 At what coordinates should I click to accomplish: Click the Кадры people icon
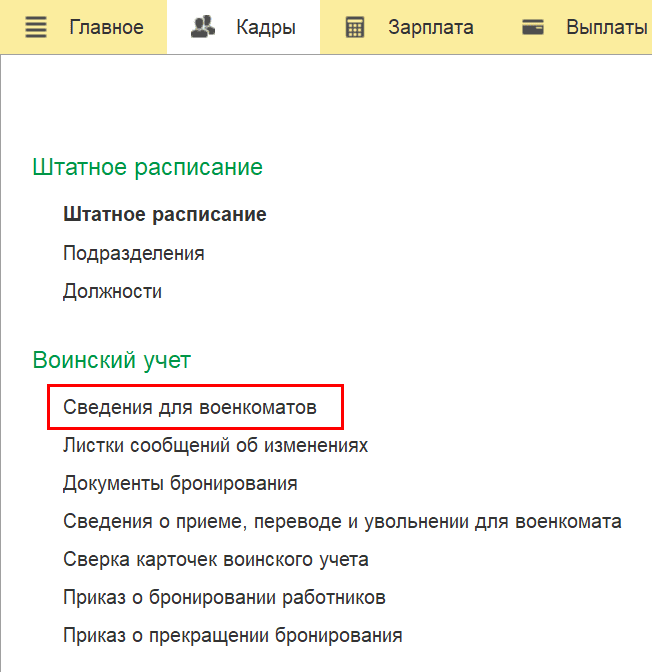[x=203, y=27]
